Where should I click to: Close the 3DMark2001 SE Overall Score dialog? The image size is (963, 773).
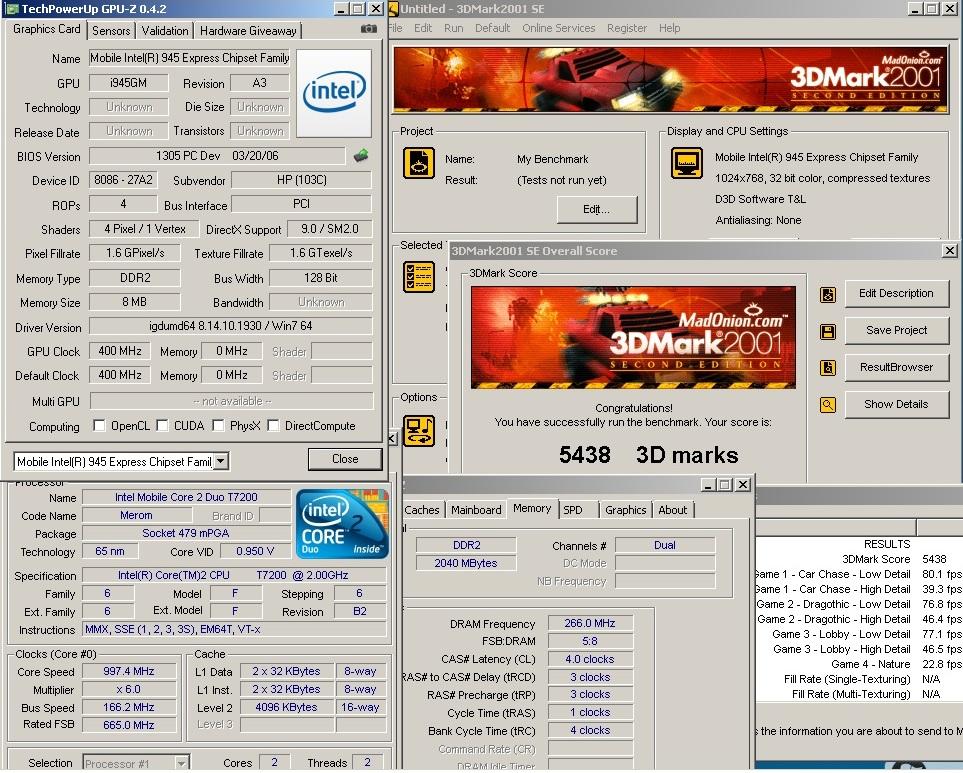949,251
